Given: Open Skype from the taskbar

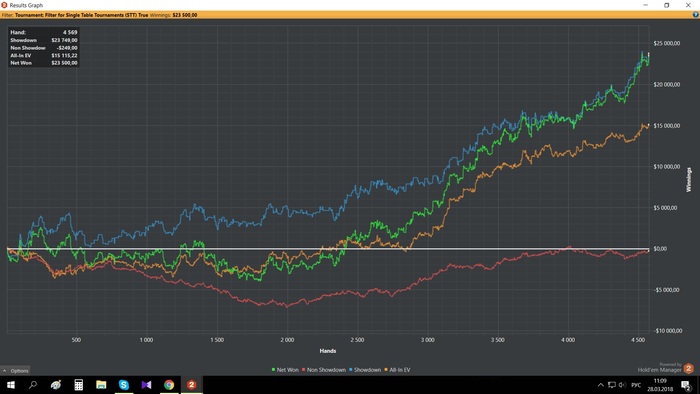Looking at the screenshot, I should click(124, 385).
